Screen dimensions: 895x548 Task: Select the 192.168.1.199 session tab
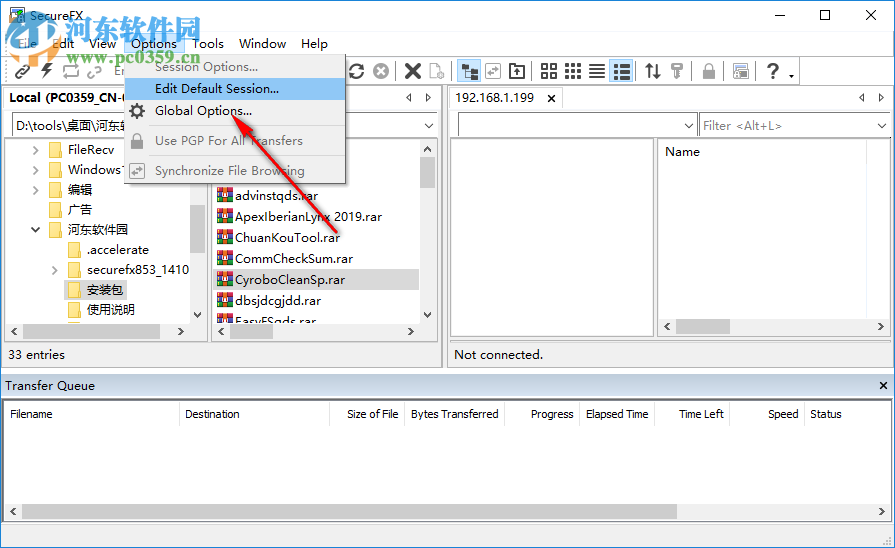click(494, 98)
